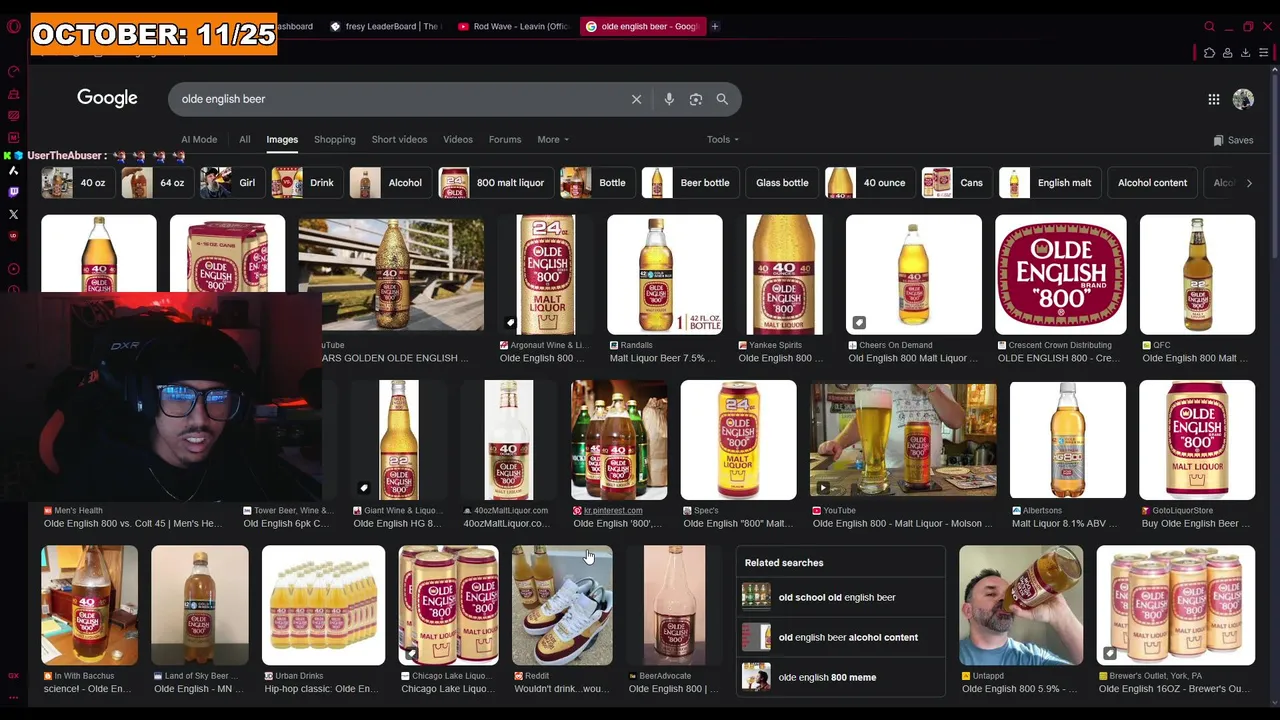This screenshot has height=720, width=1280.
Task: Filter images by 40 oz chip
Action: (77, 183)
